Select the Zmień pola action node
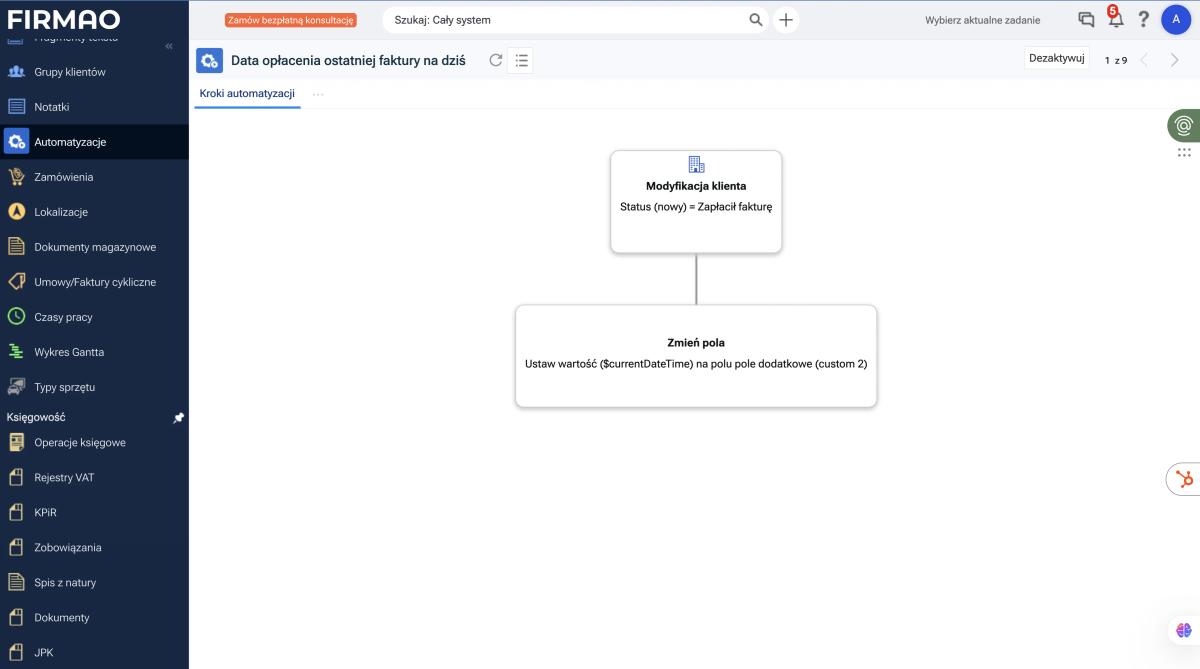 click(x=696, y=356)
